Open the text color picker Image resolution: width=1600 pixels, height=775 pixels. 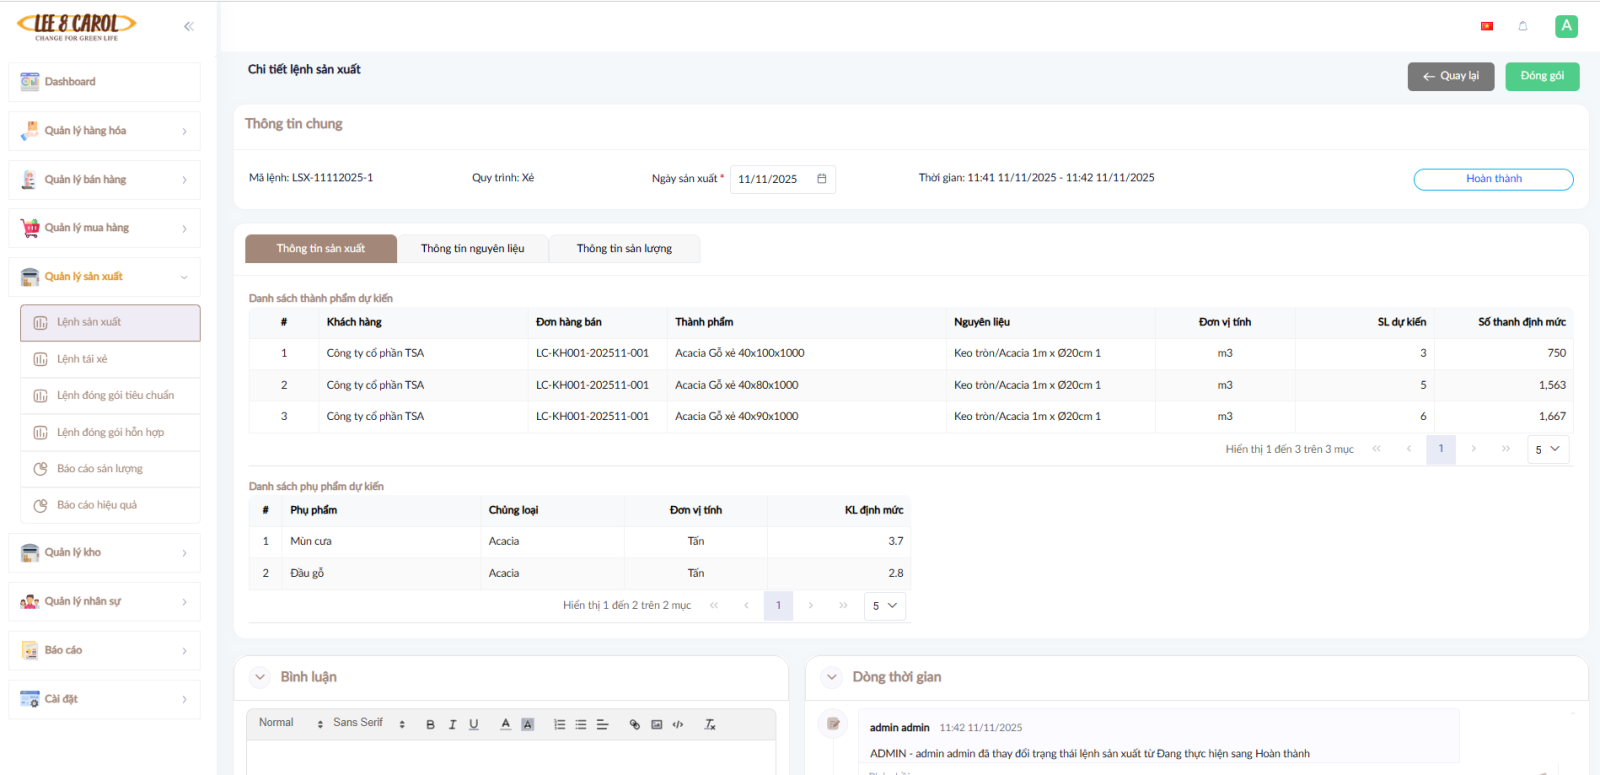point(506,724)
